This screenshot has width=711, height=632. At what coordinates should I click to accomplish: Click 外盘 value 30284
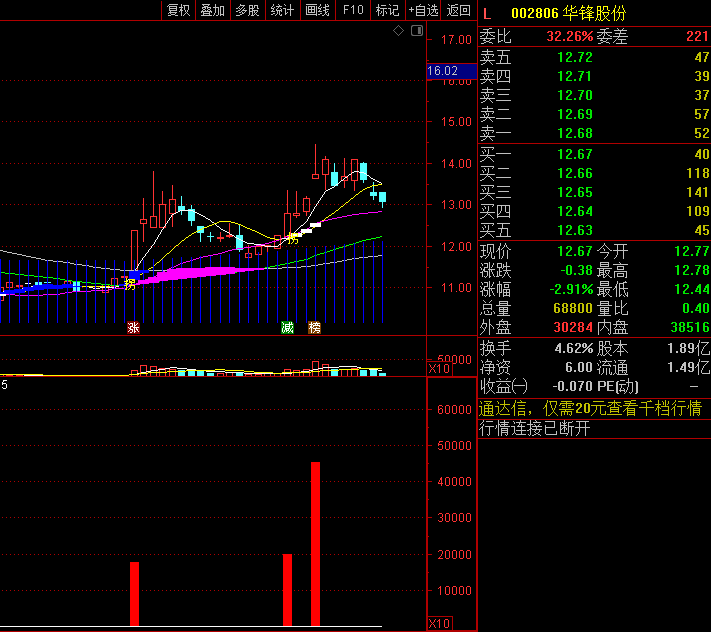pos(573,328)
